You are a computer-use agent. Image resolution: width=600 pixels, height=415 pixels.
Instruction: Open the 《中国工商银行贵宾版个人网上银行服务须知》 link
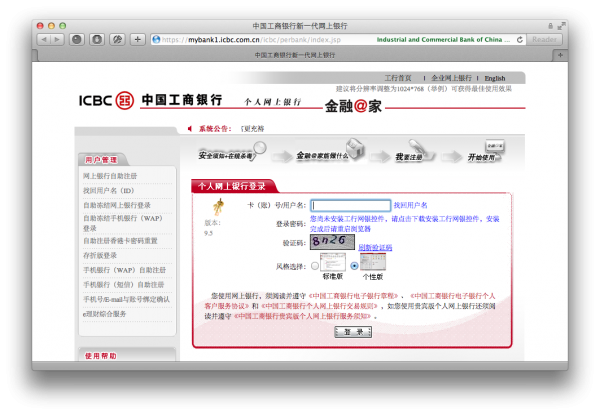click(x=303, y=316)
